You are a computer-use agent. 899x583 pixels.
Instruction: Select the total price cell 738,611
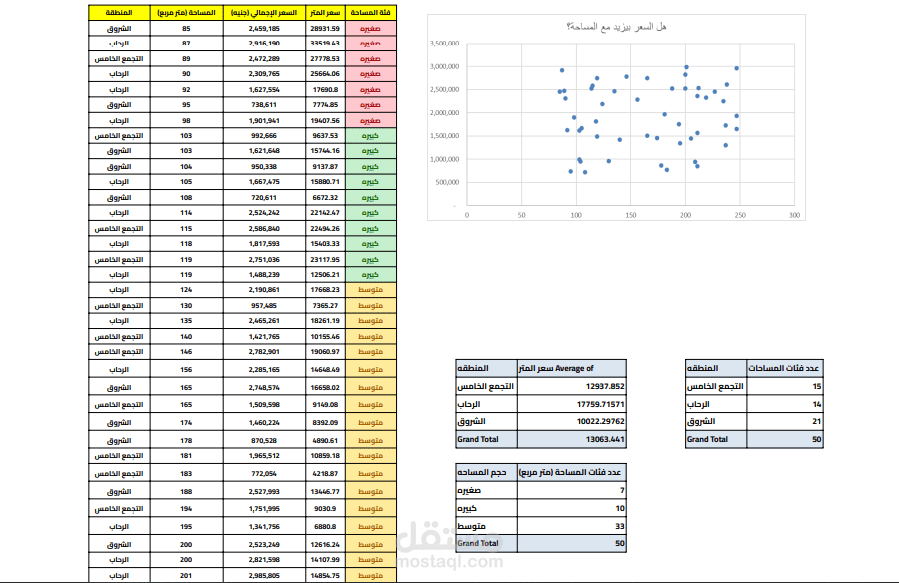pos(264,105)
